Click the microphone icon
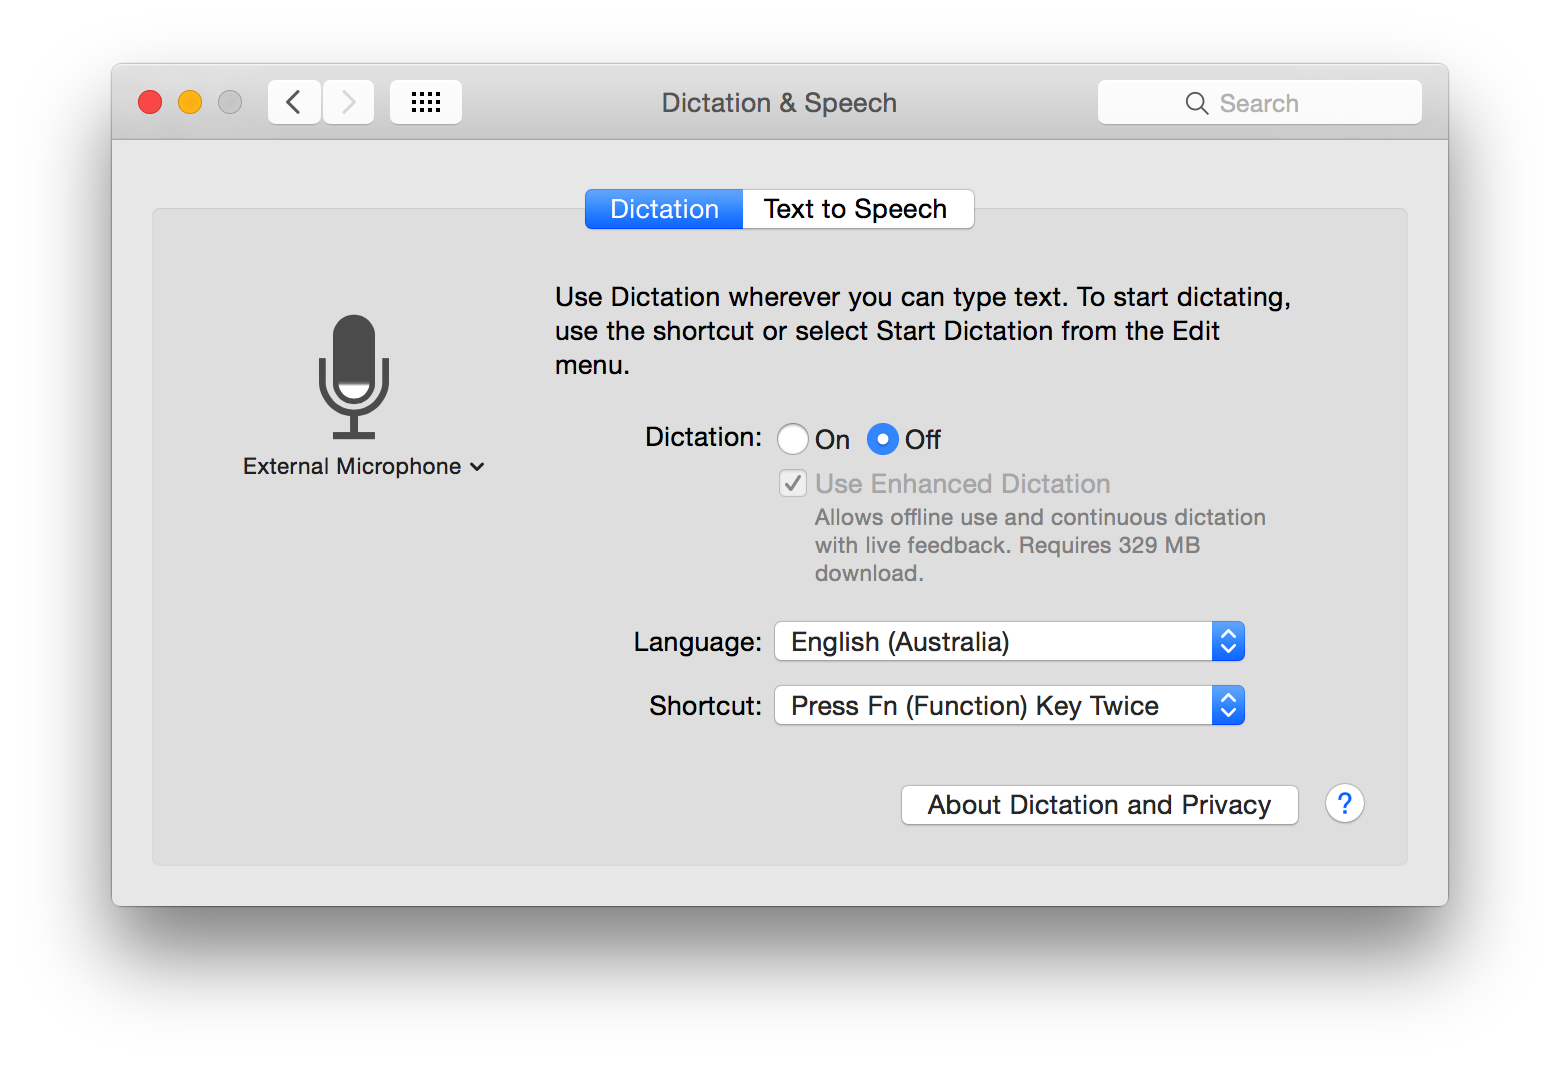The width and height of the screenshot is (1560, 1066). (354, 377)
